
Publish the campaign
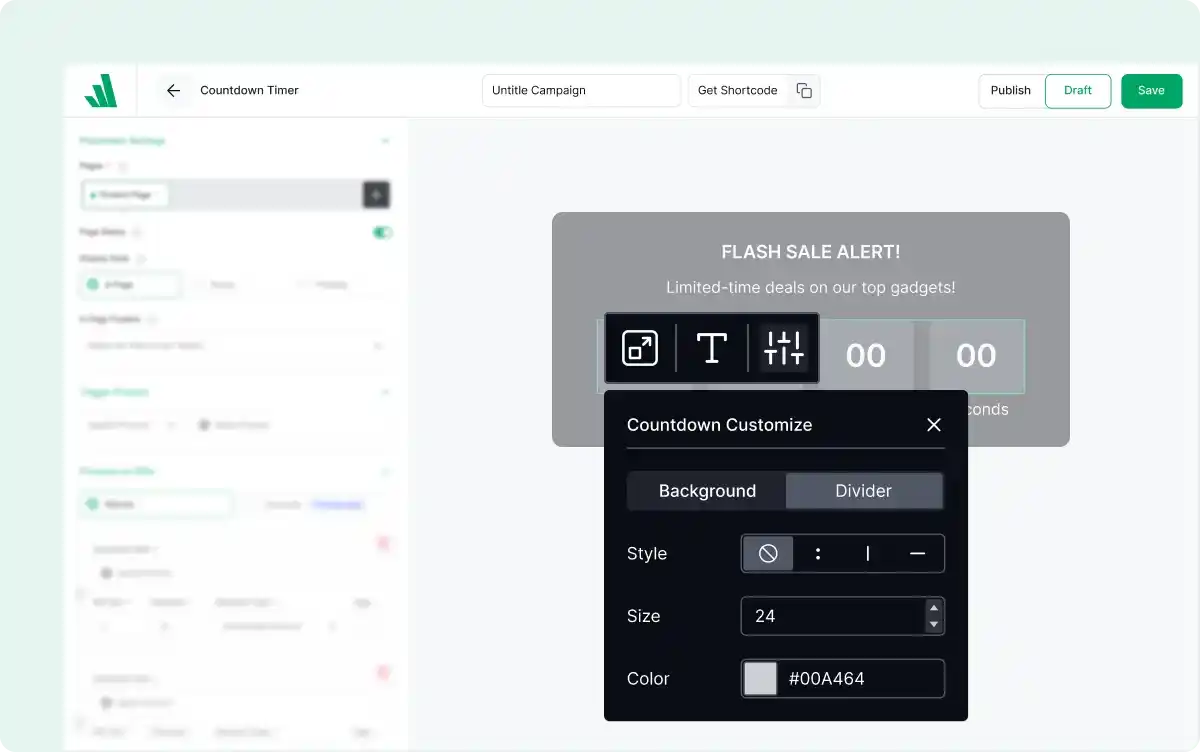tap(1010, 90)
